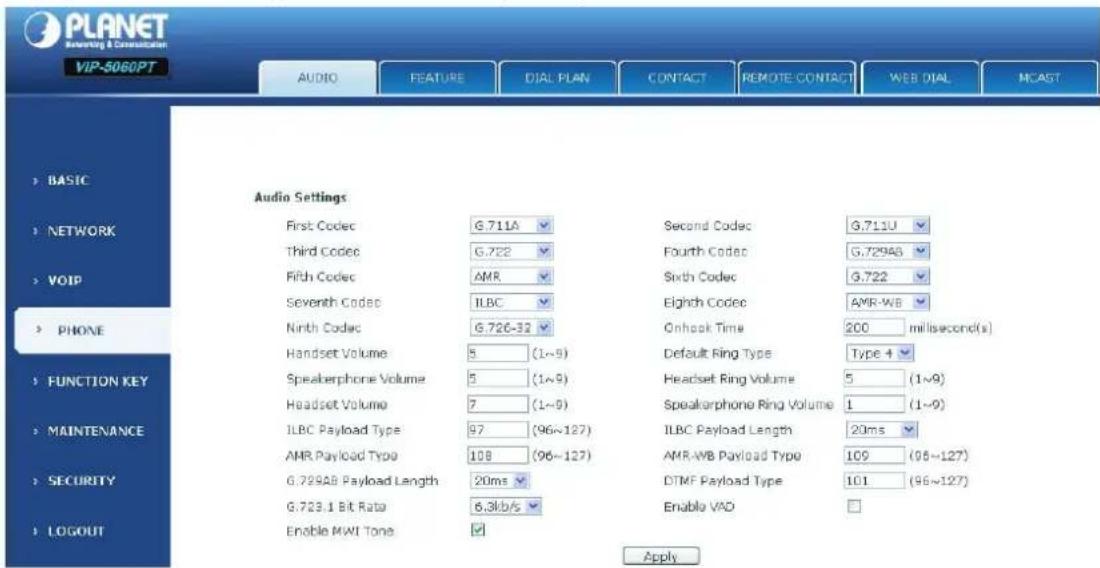Expand the G.723.1 Bit Rate dropdown
This screenshot has height=568, width=1100.
(504, 506)
